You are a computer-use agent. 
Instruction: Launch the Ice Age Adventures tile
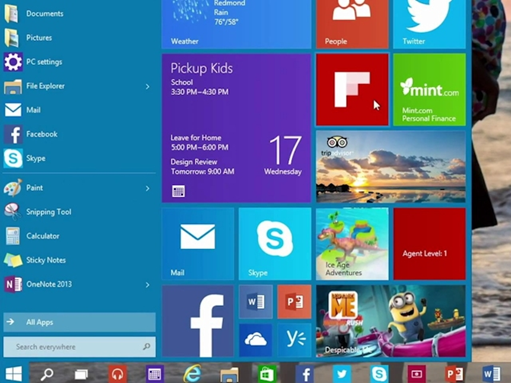coord(352,244)
